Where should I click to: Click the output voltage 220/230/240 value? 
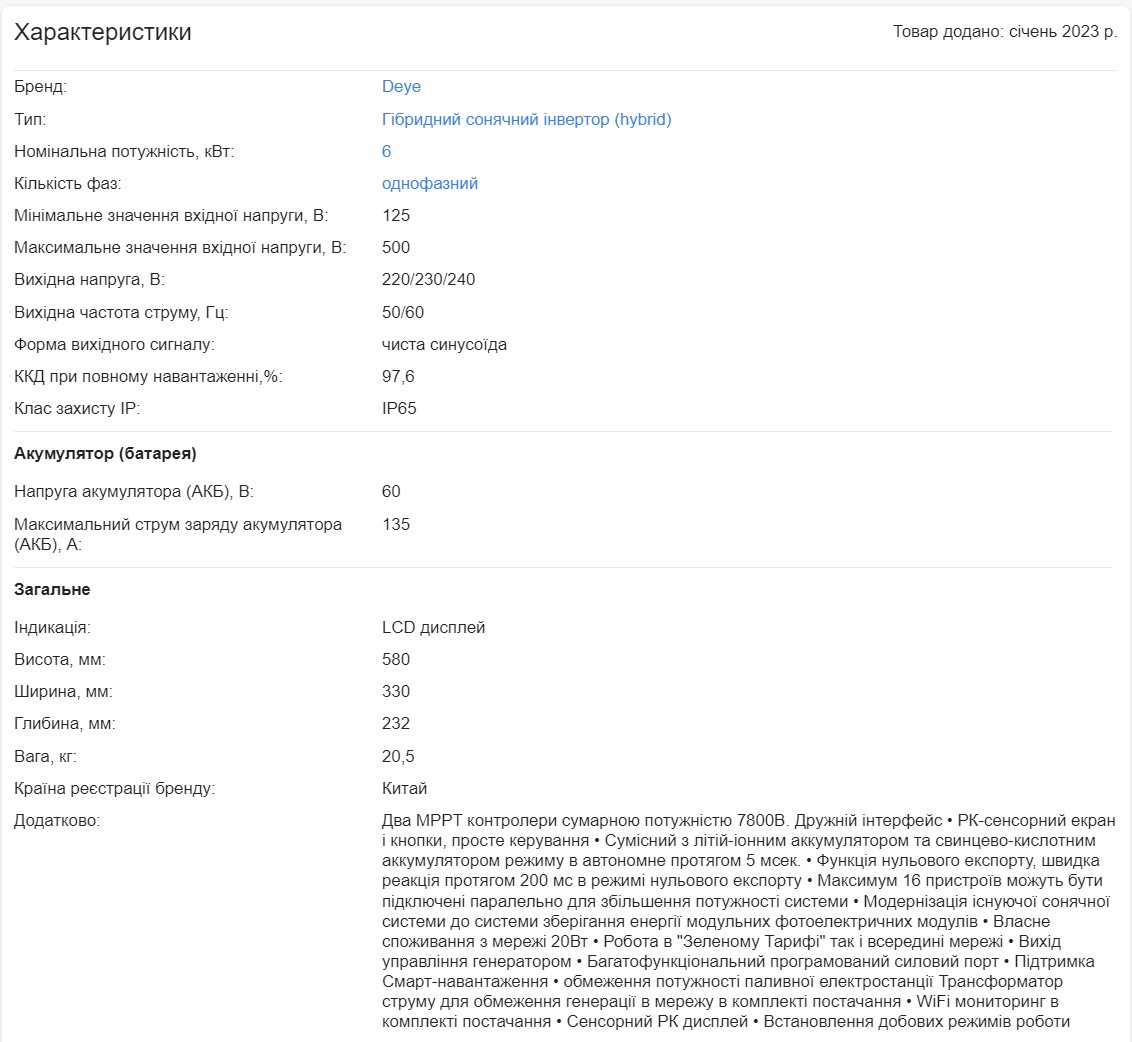(428, 279)
